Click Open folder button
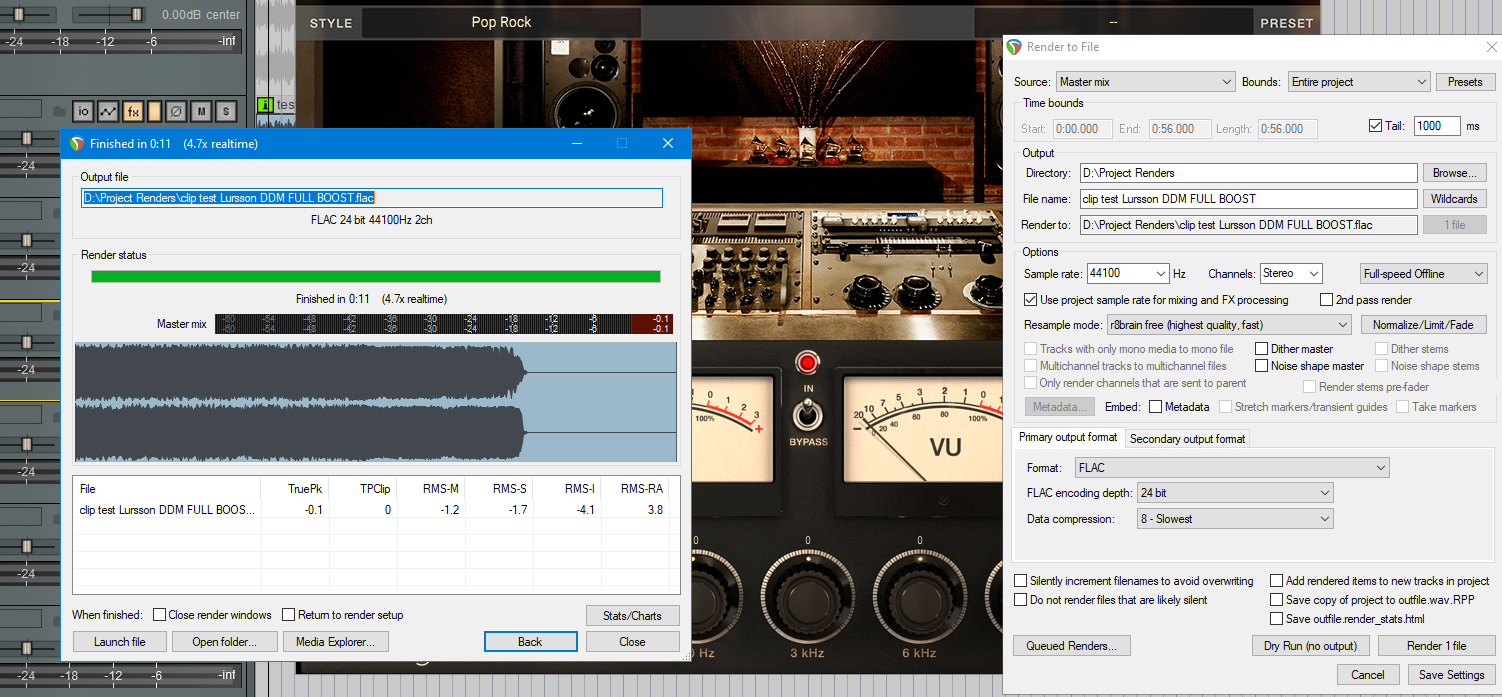1502x697 pixels. point(224,642)
